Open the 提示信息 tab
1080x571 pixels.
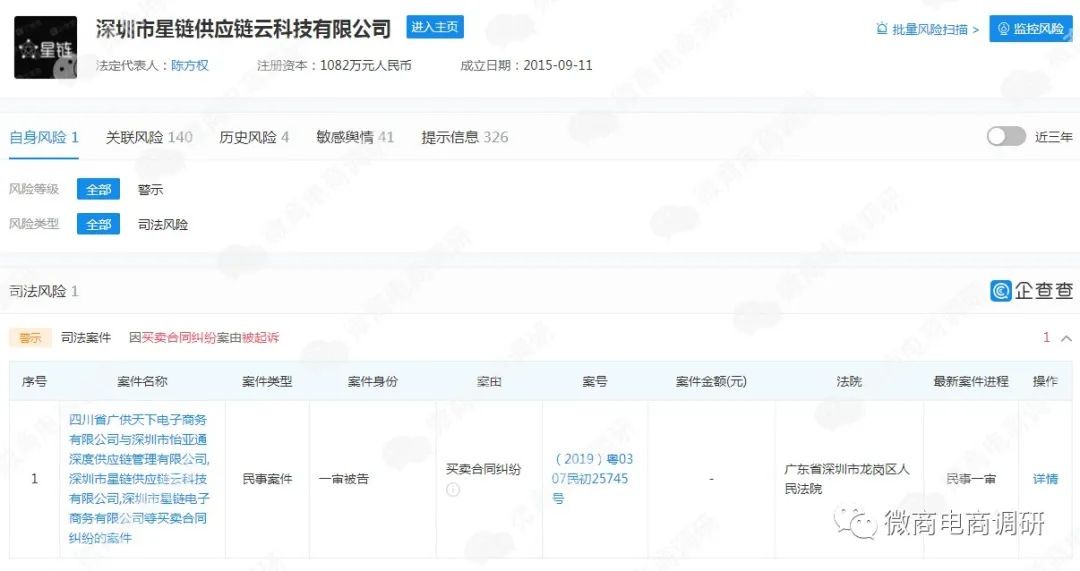[464, 137]
